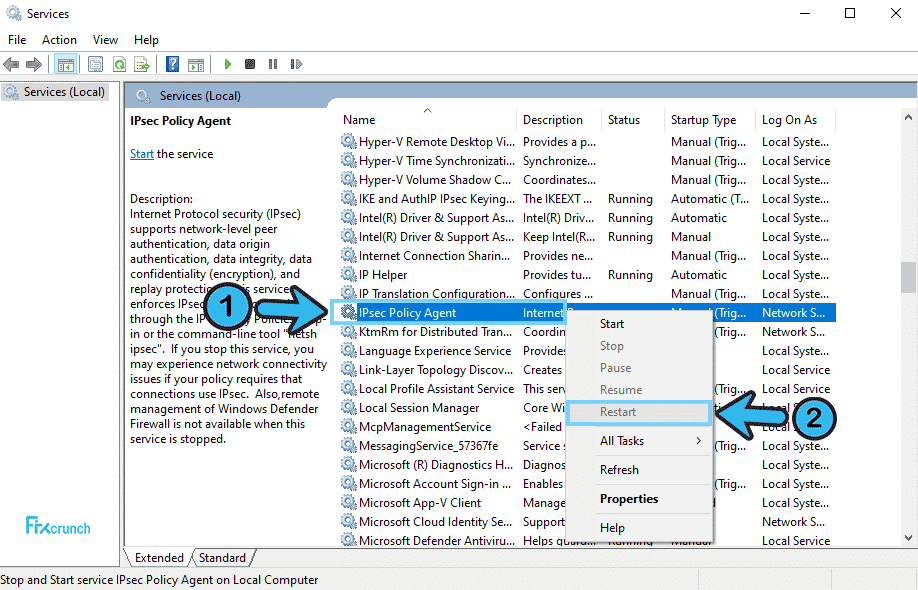The height and width of the screenshot is (590, 918).
Task: Click the vertical scrollbar thumb
Action: tap(908, 277)
